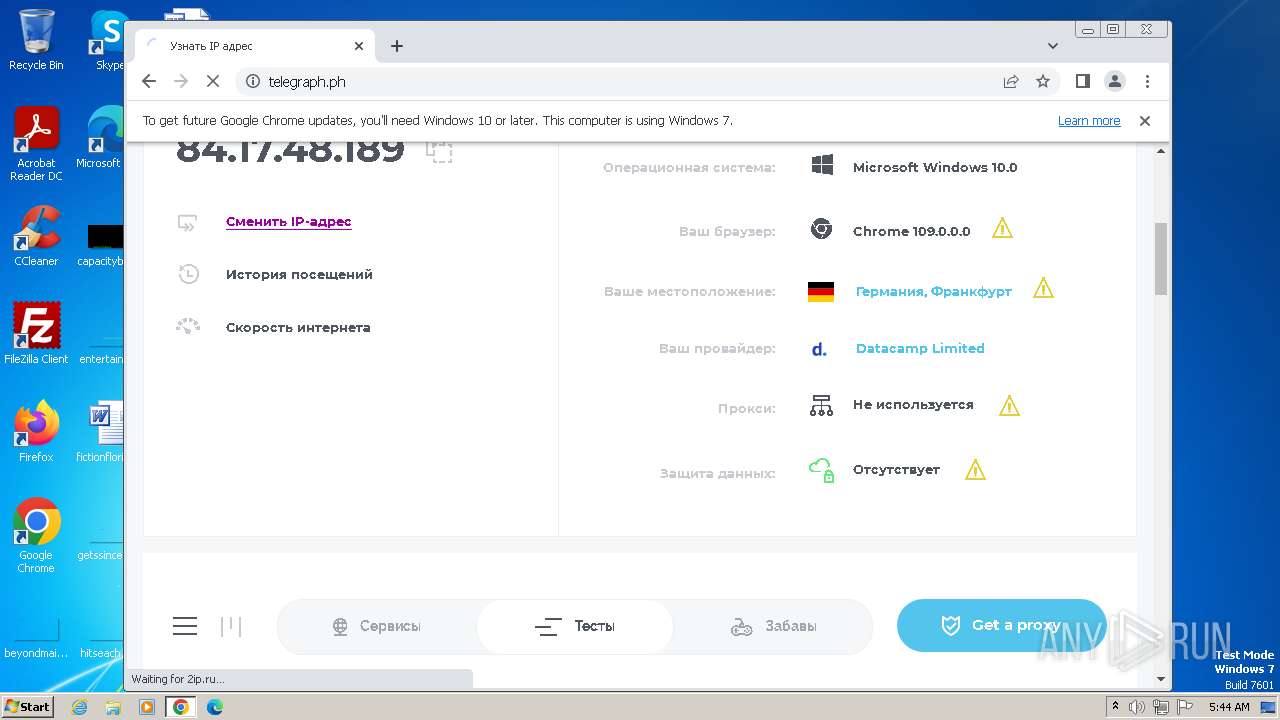Open the Германия, Франкфурт location link
The image size is (1280, 720).
(934, 291)
